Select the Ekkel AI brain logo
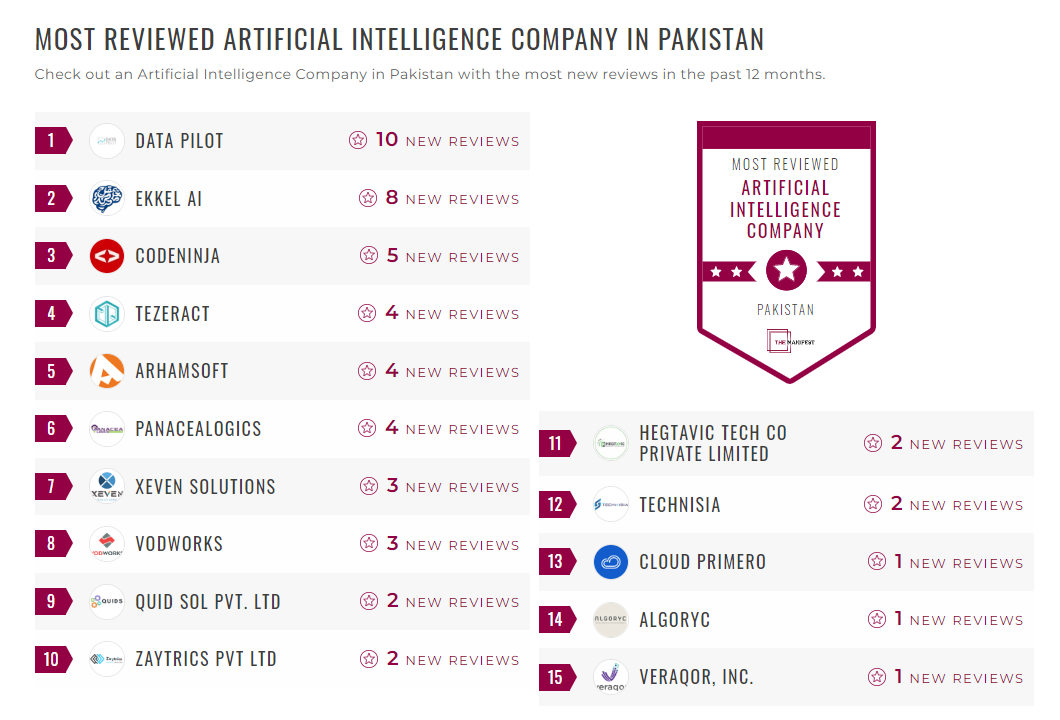The height and width of the screenshot is (720, 1060). coord(107,198)
